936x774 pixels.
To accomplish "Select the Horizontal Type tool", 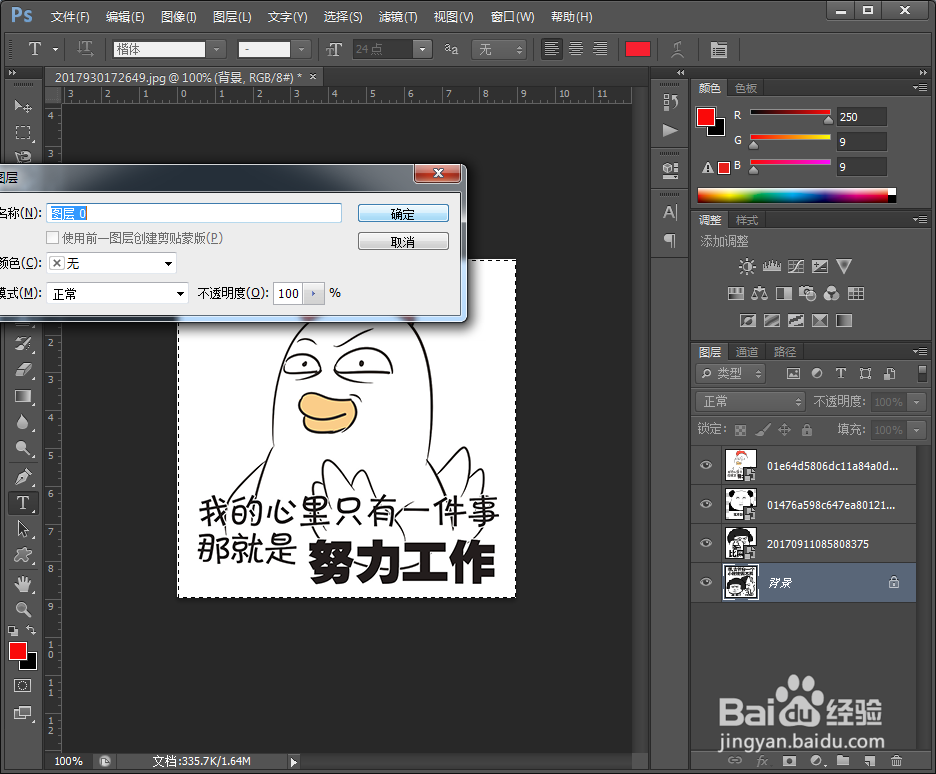I will pyautogui.click(x=23, y=503).
